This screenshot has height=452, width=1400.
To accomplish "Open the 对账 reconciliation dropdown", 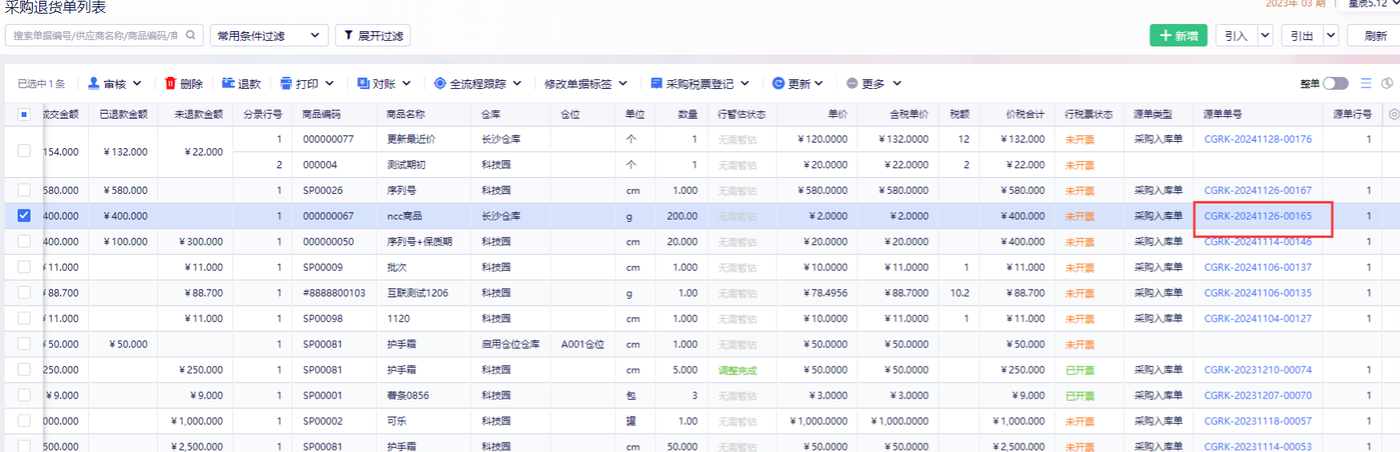I will pos(385,84).
